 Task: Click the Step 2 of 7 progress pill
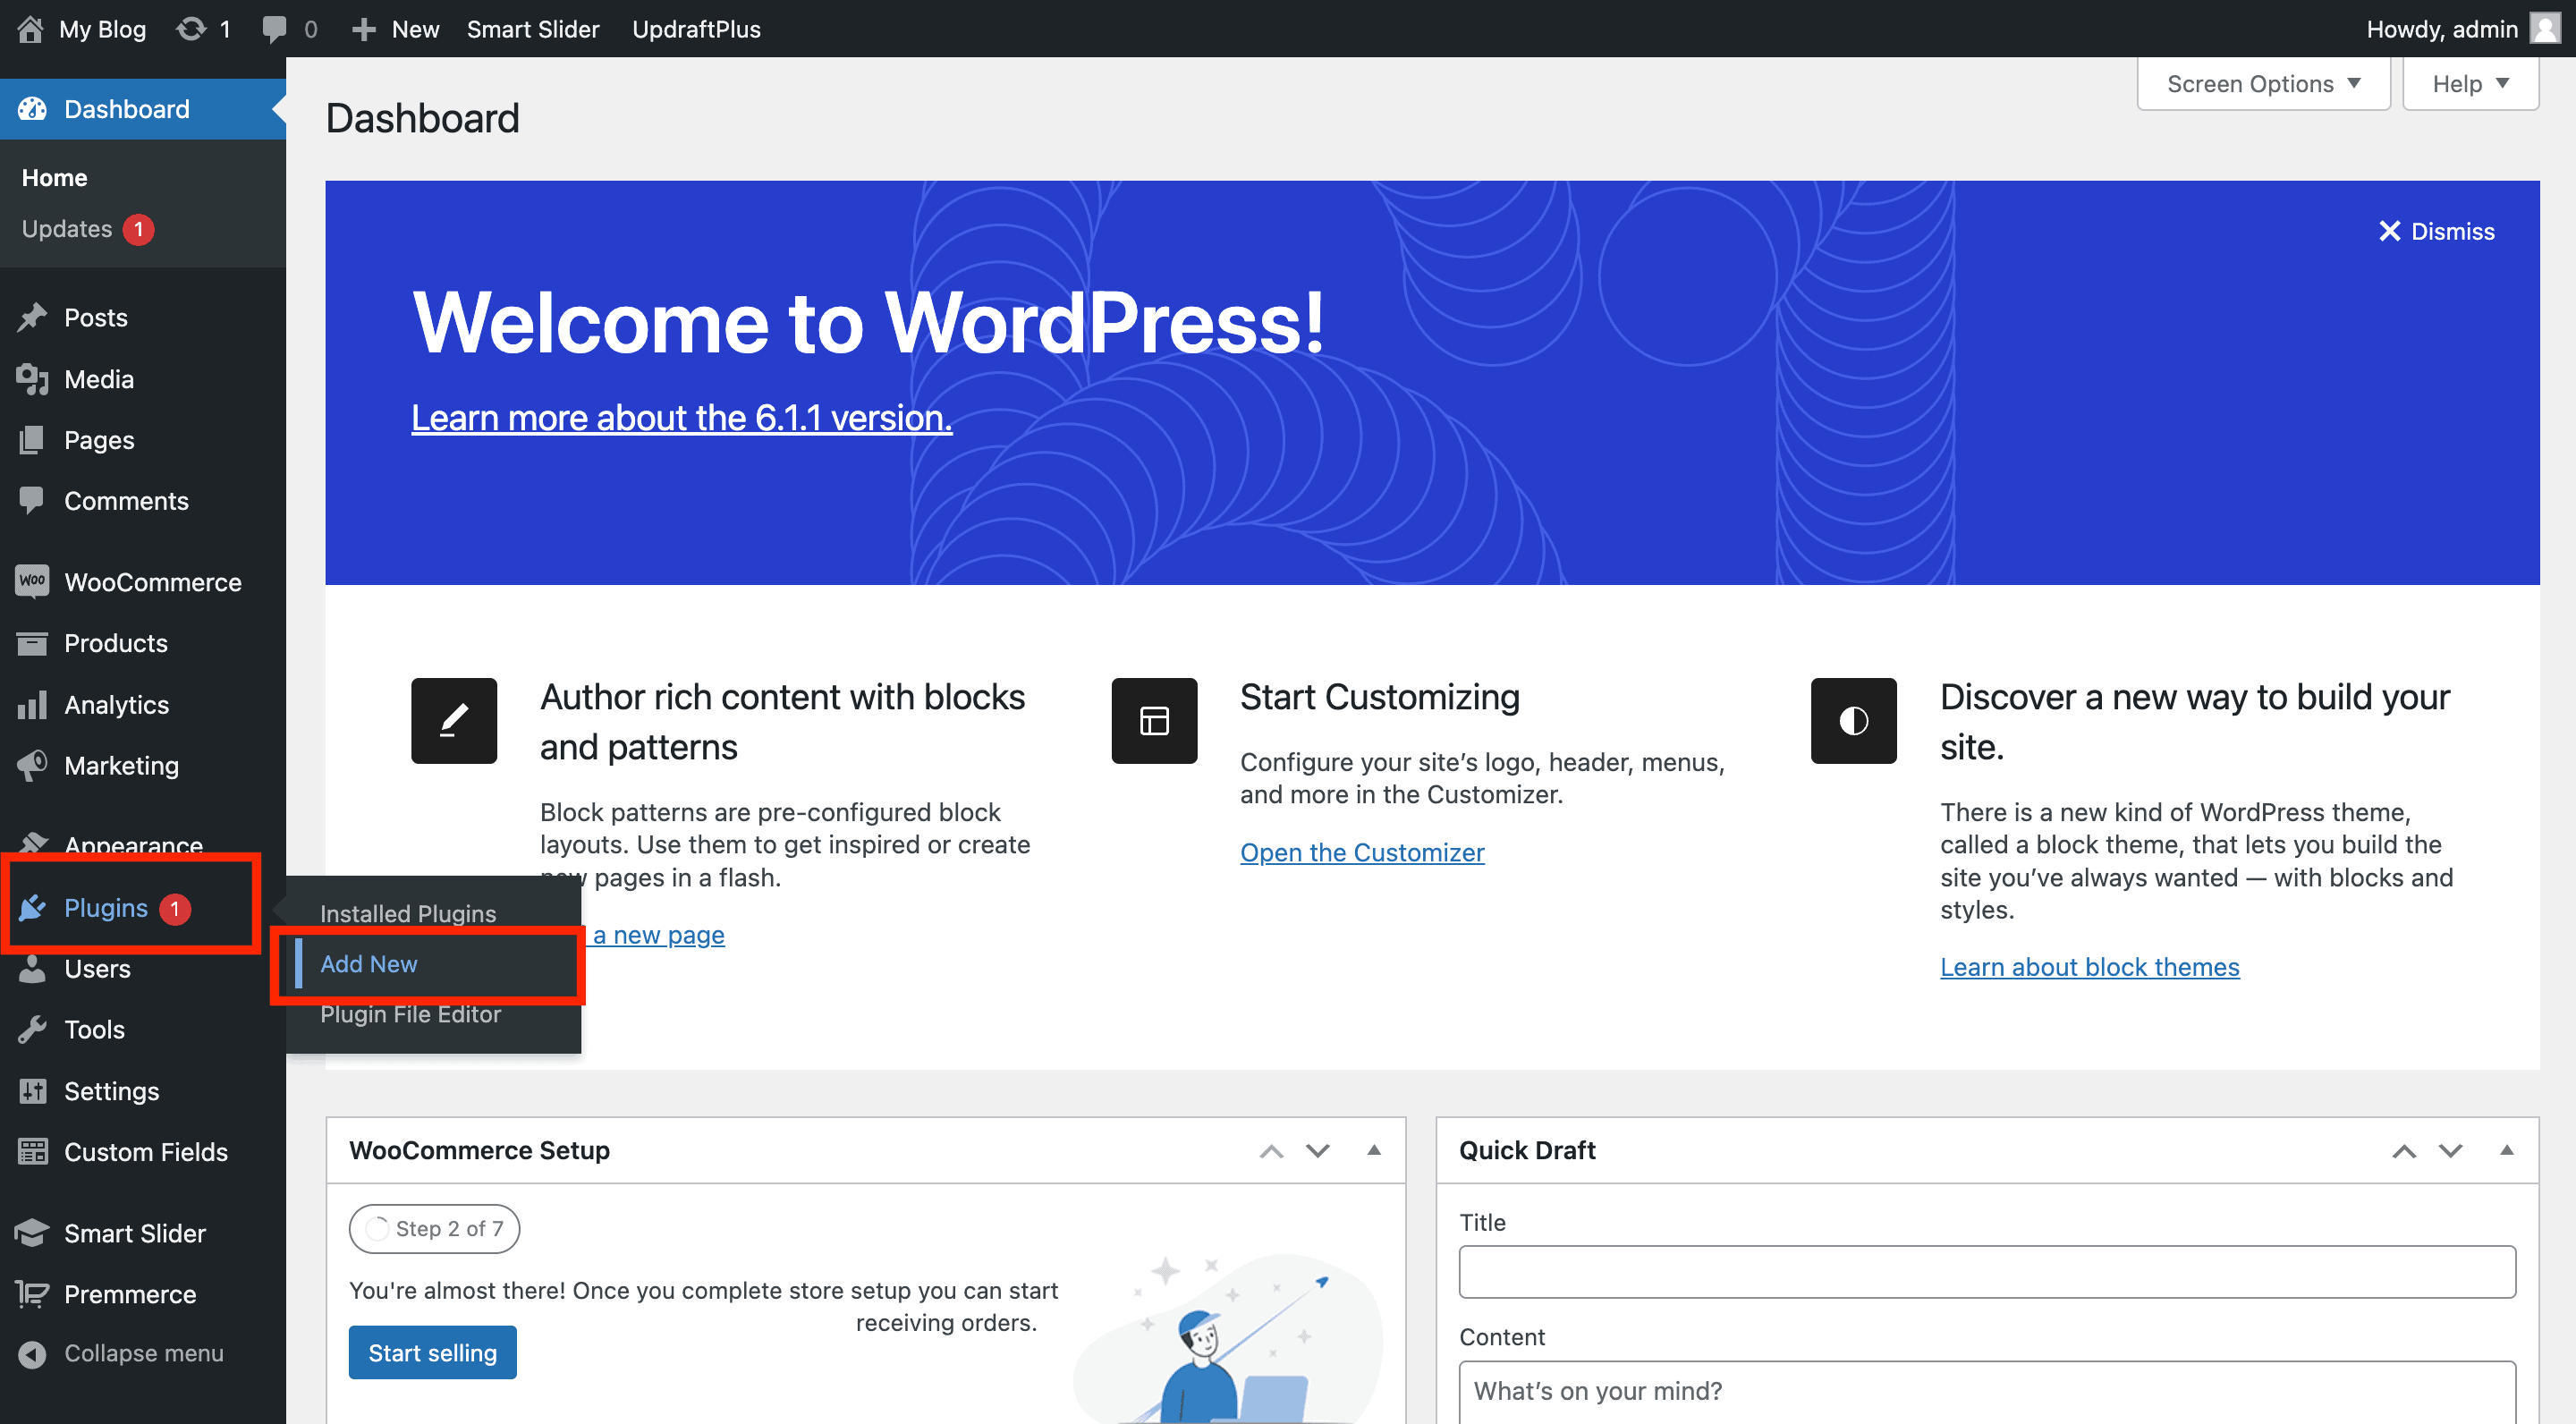coord(434,1229)
